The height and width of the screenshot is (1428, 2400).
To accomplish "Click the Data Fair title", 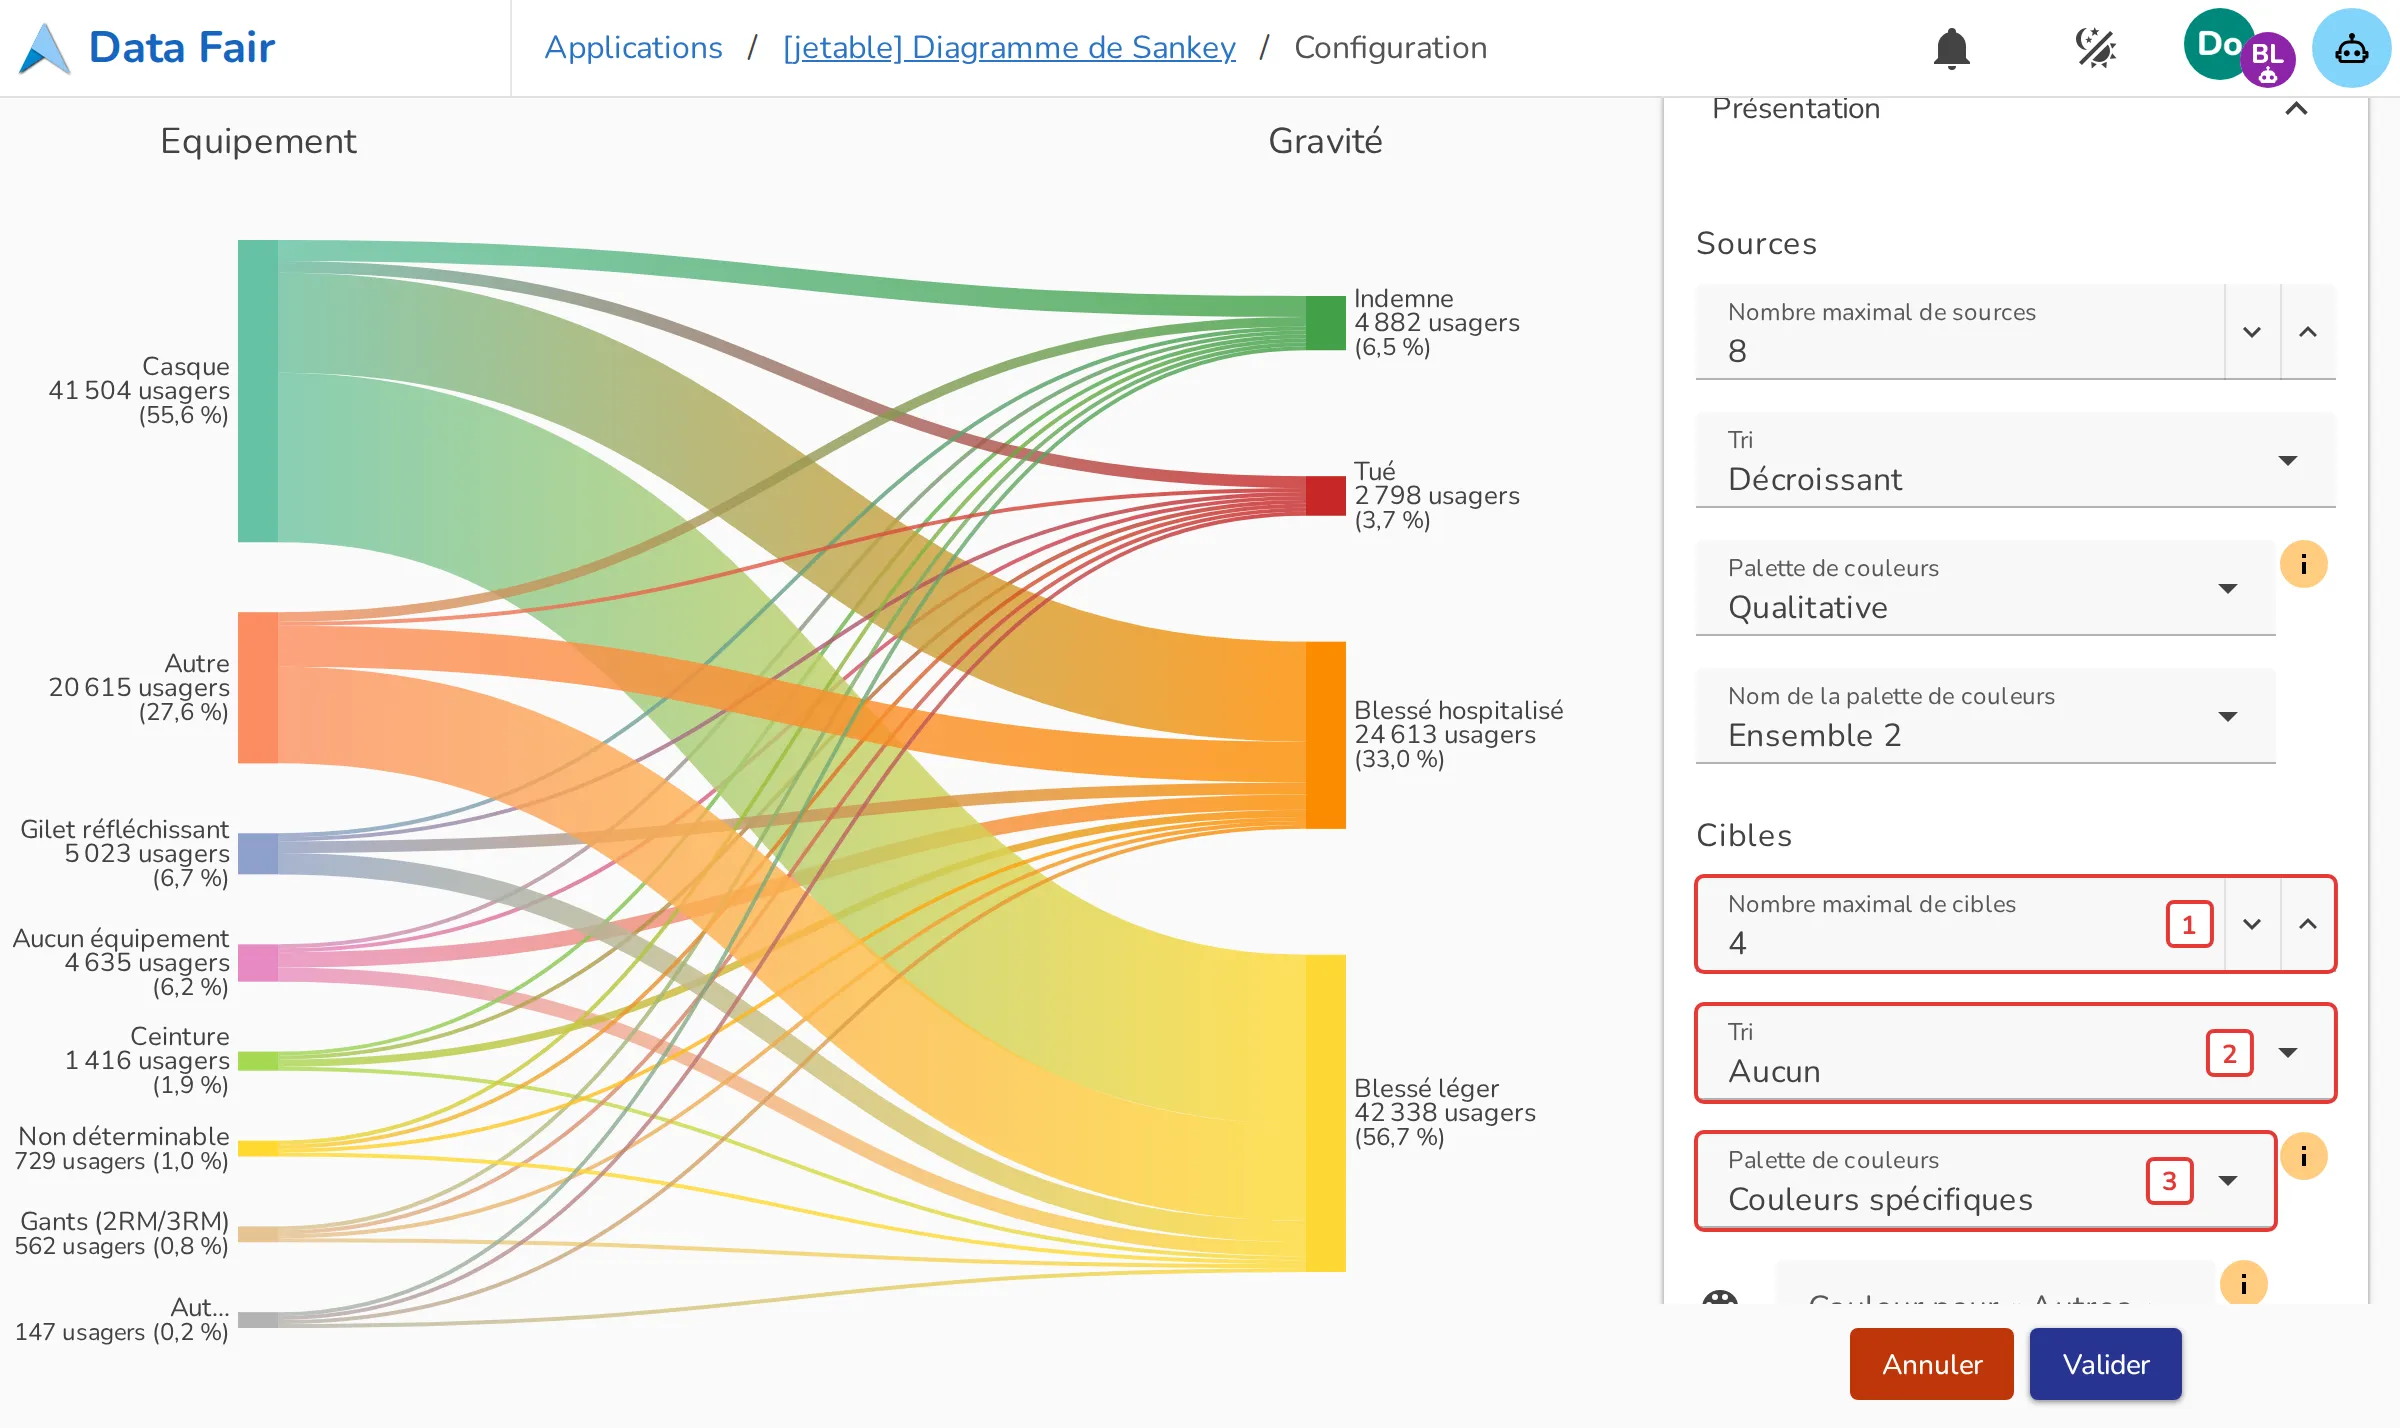I will click(181, 47).
